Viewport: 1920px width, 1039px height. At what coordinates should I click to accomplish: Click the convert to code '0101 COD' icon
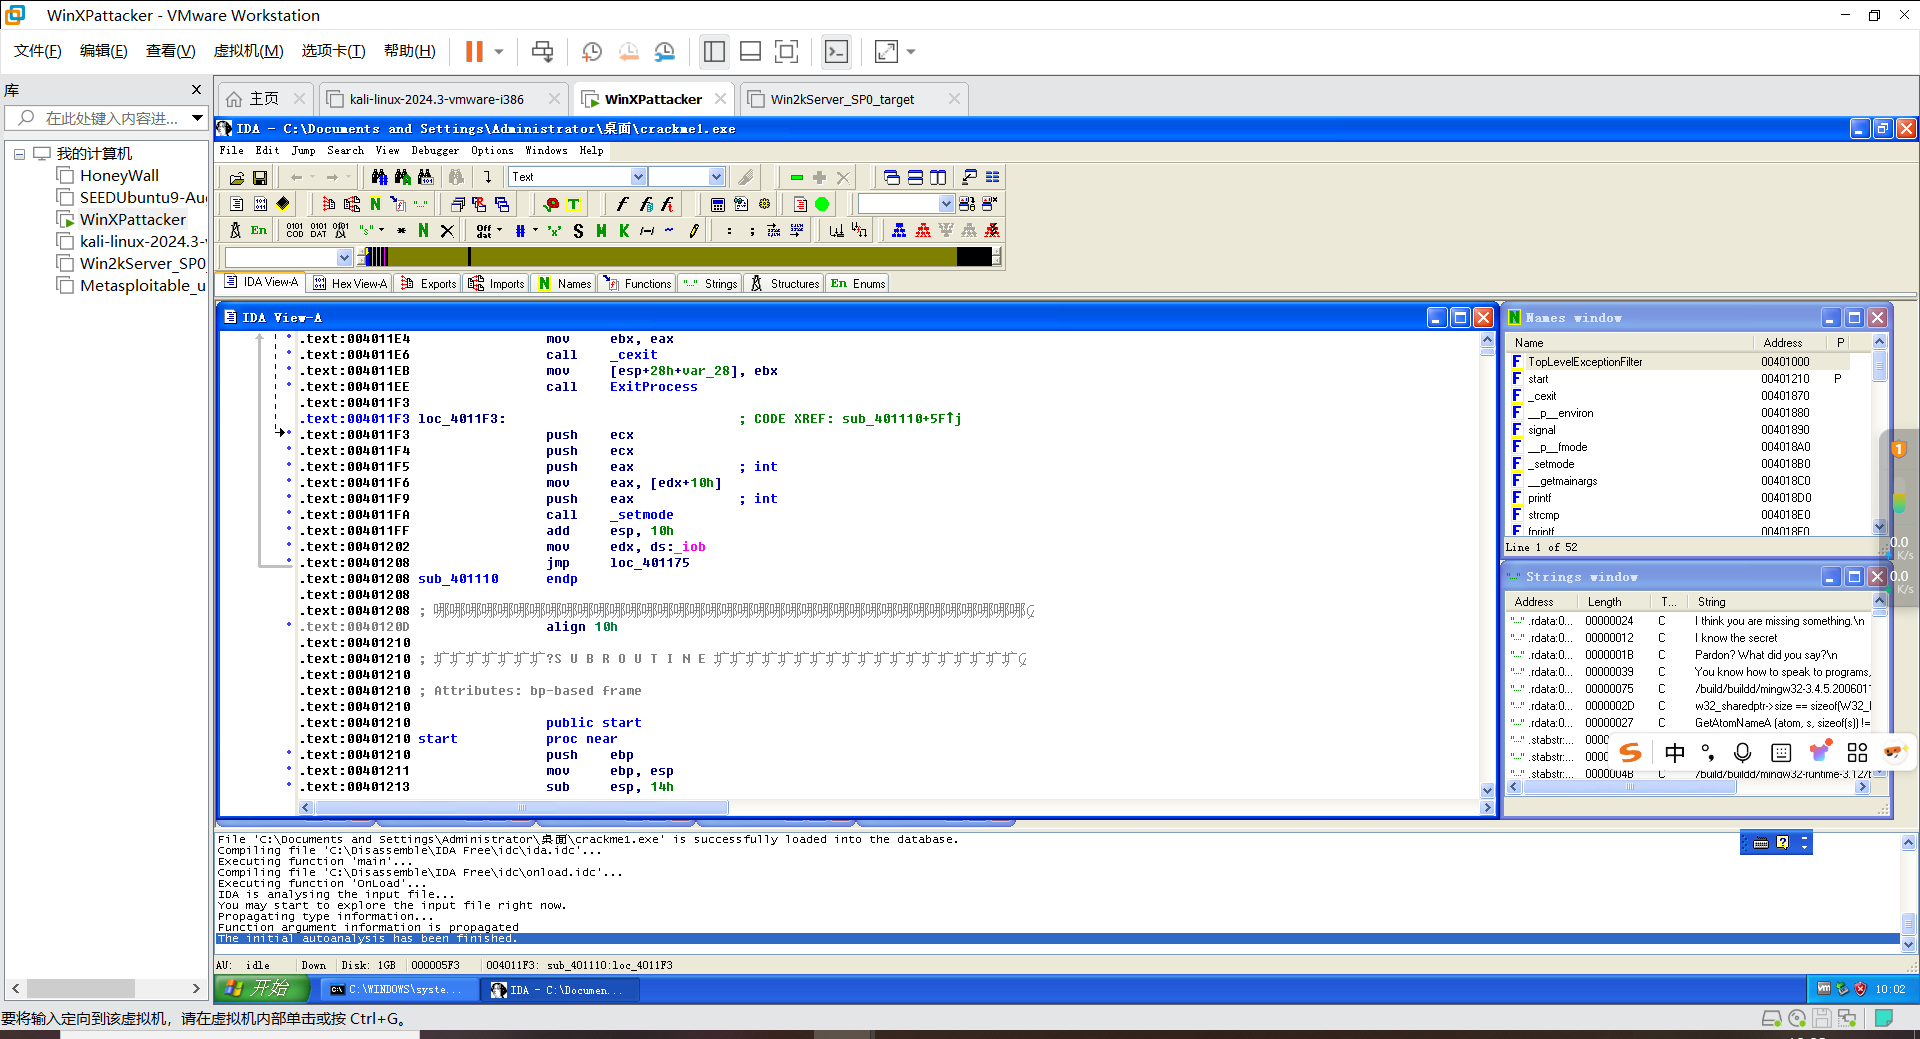[295, 231]
